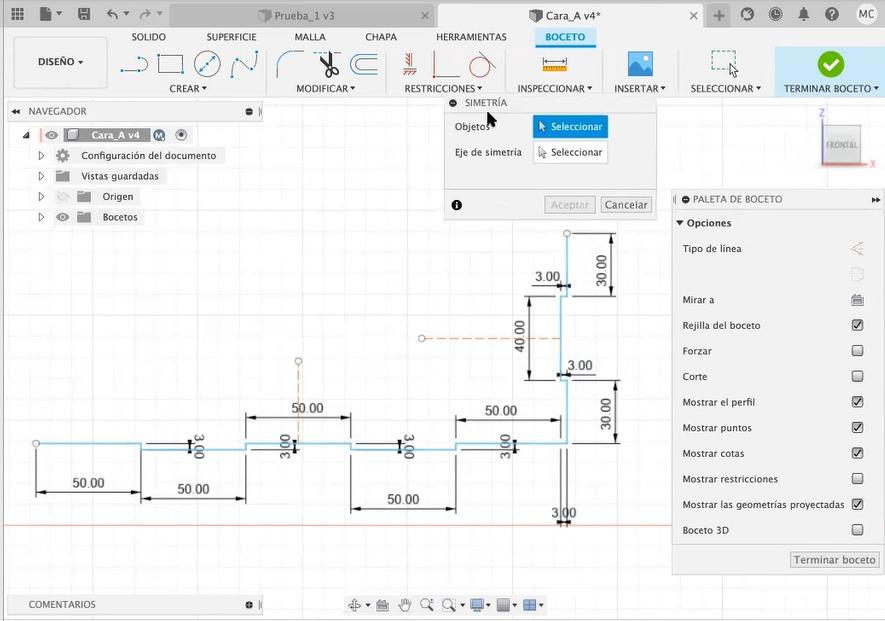
Task: Select the Trim scissors tool
Action: pyautogui.click(x=327, y=64)
